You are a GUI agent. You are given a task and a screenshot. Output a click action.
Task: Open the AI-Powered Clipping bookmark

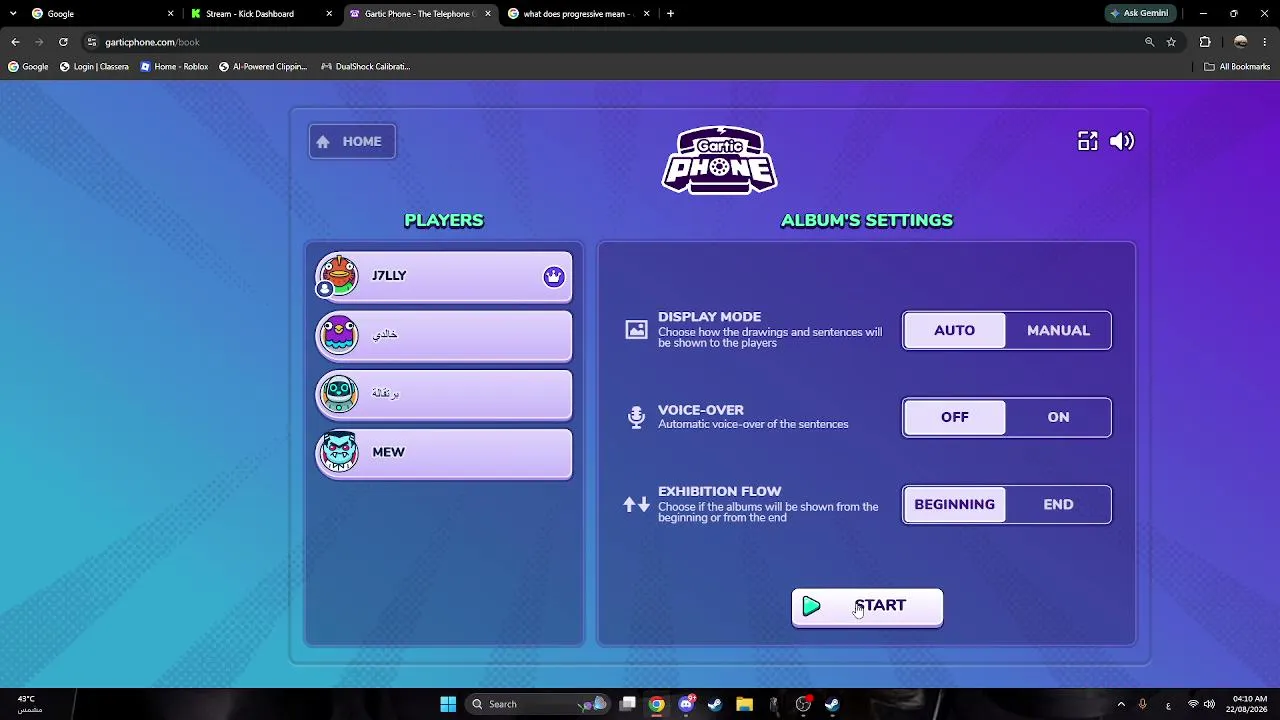(263, 67)
